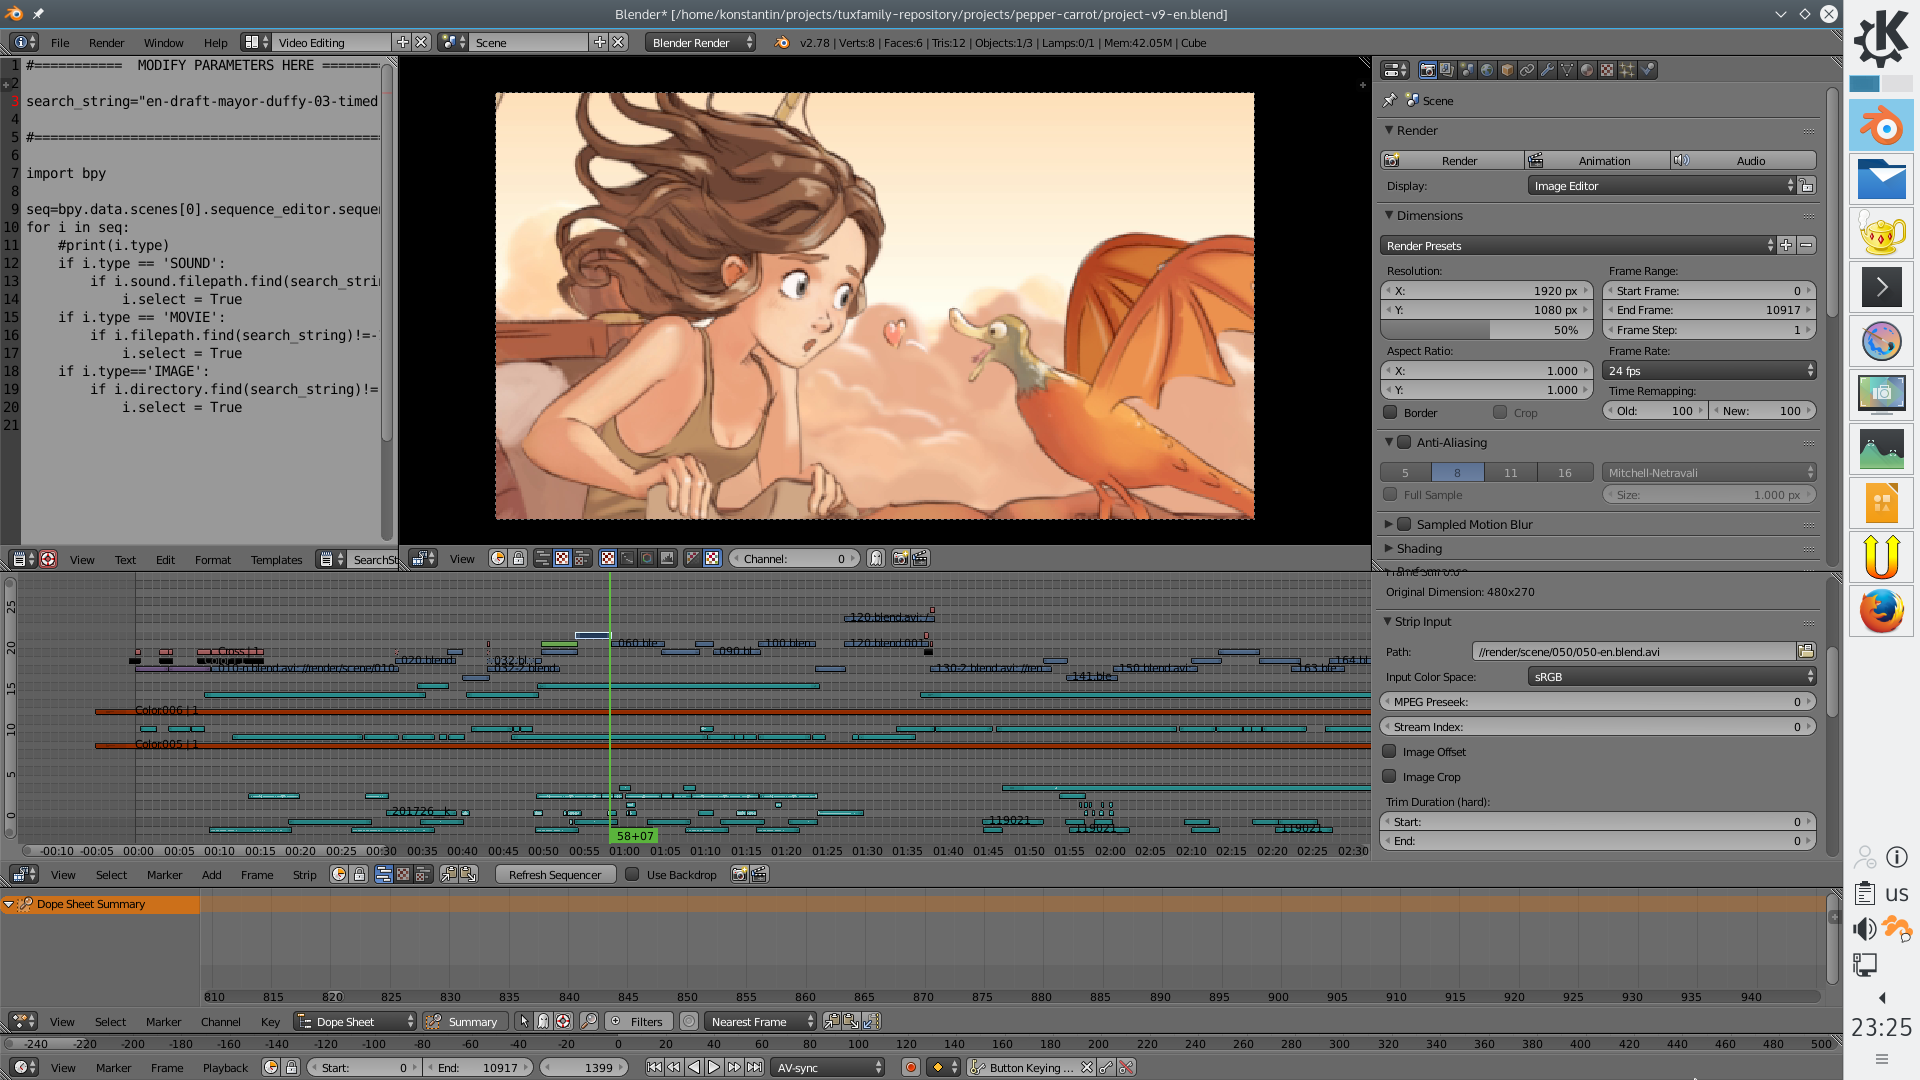Screen dimensions: 1920x1080
Task: Click the Insert Keyframes key icon
Action: [1106, 1067]
